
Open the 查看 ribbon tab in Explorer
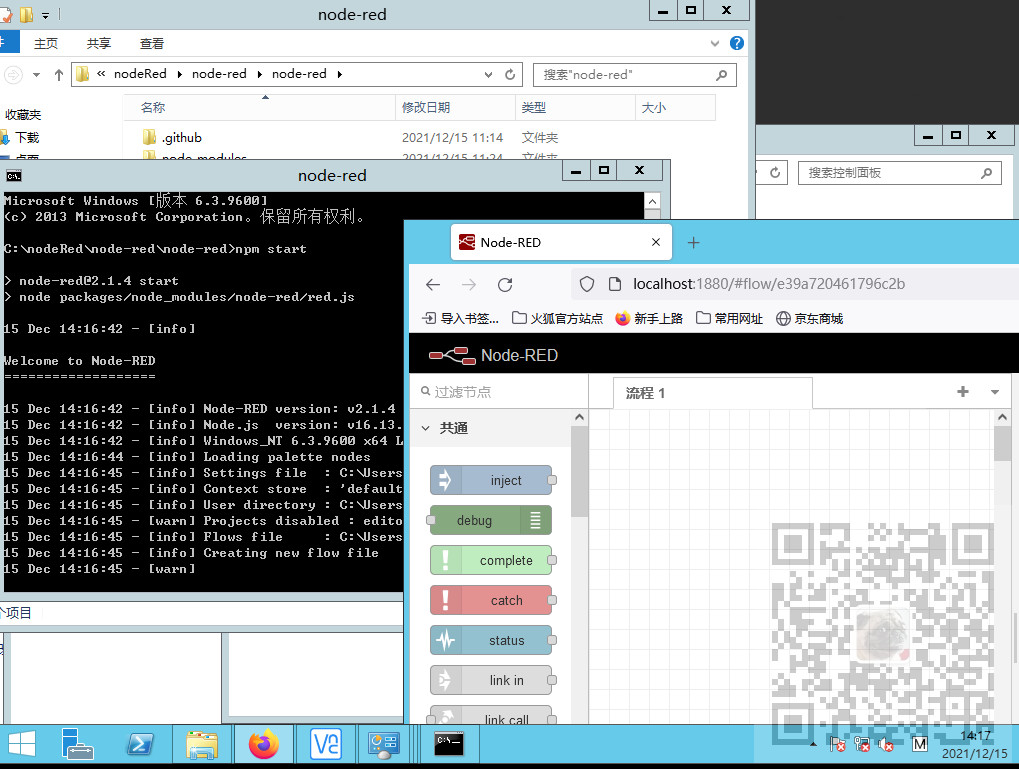point(151,44)
